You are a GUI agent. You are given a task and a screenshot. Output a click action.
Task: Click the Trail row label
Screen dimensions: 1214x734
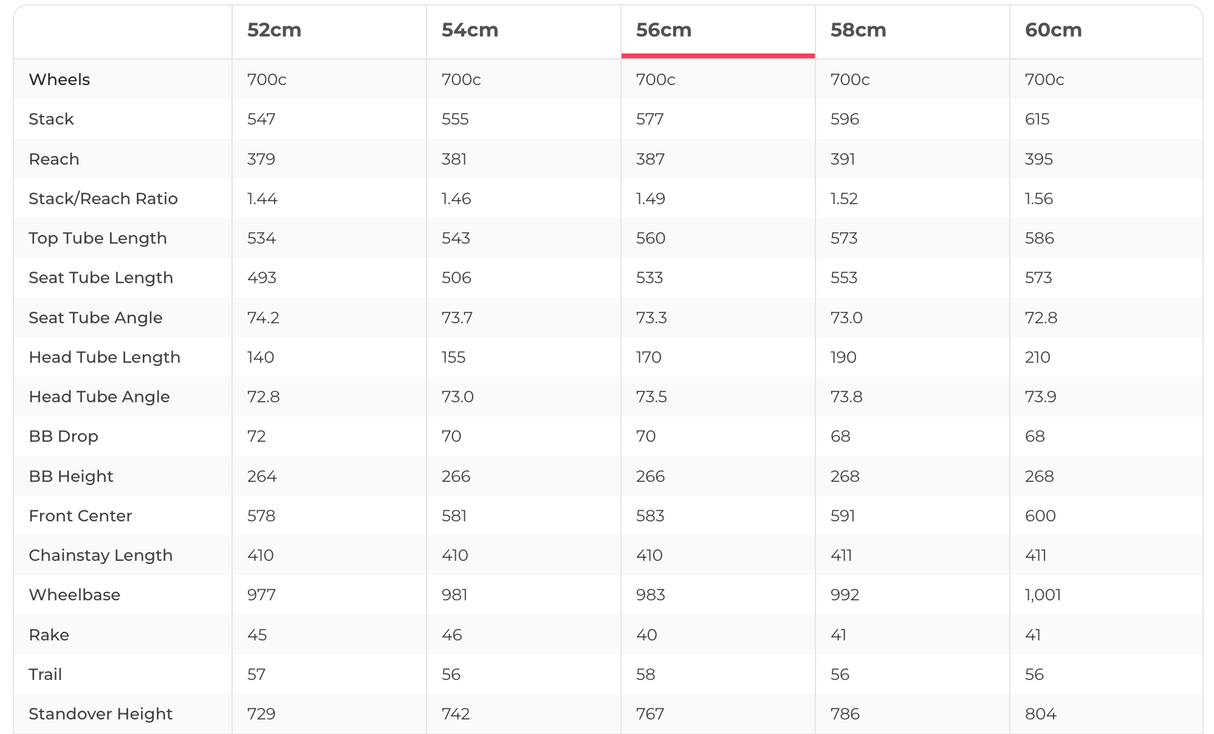tap(45, 675)
